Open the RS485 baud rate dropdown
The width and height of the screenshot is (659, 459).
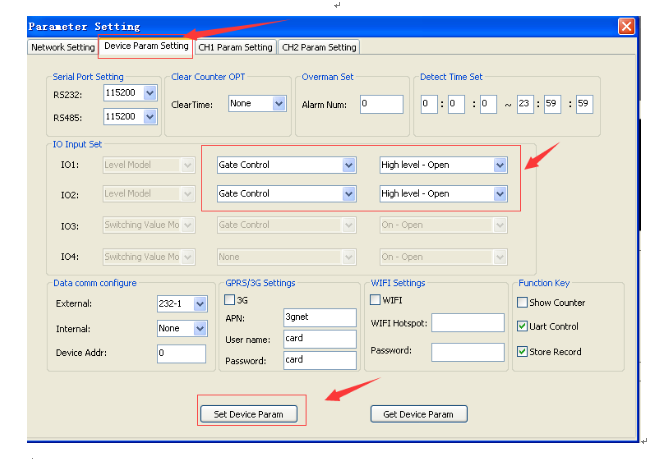click(150, 116)
